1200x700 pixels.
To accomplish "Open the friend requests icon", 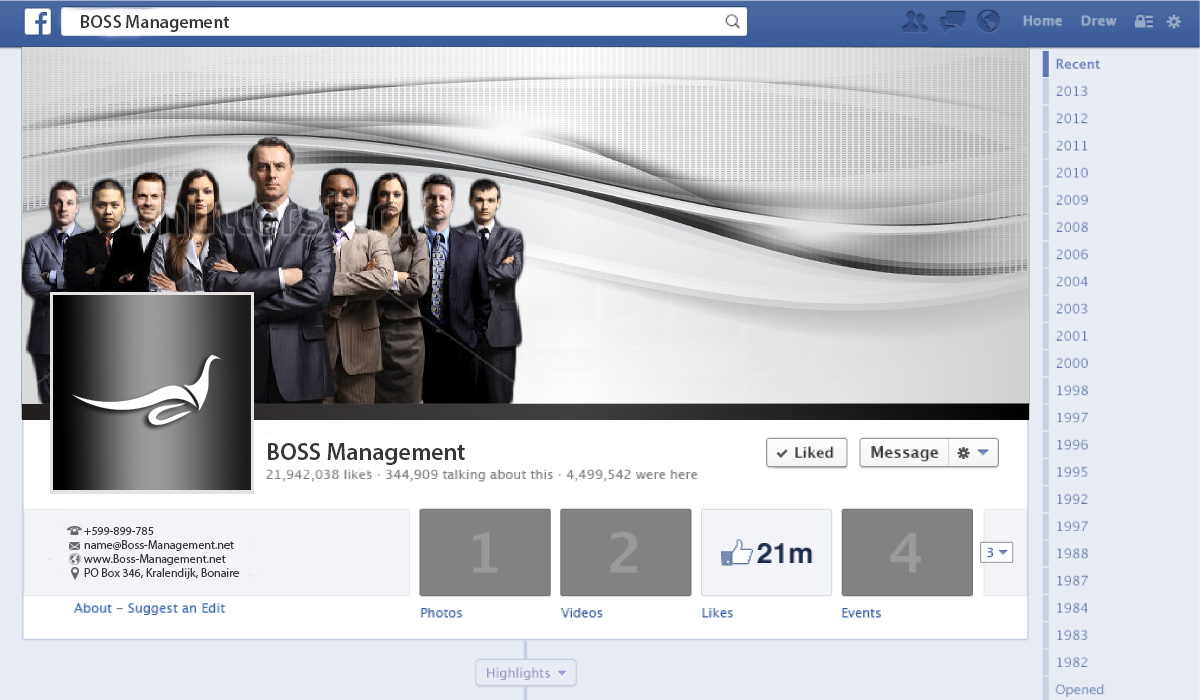I will pos(915,21).
